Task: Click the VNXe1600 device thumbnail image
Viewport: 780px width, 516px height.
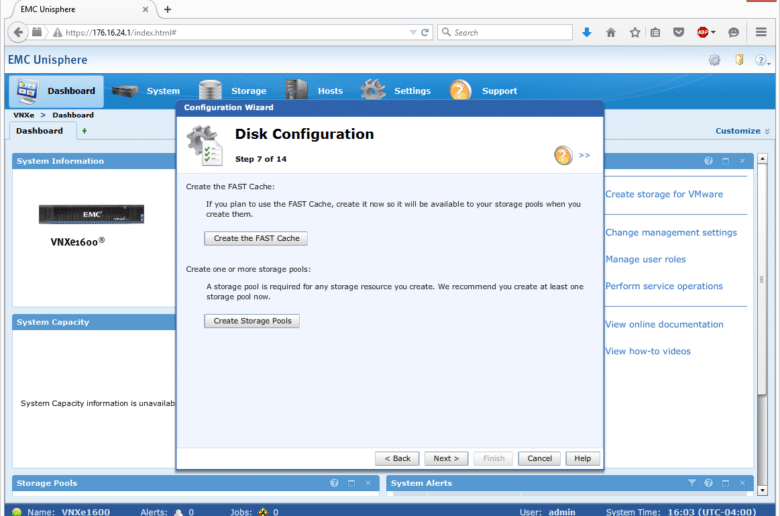Action: tap(92, 214)
